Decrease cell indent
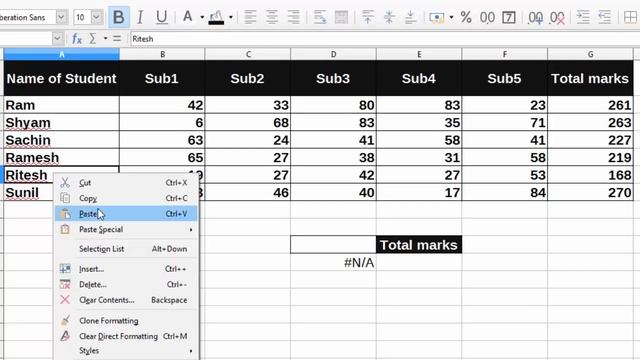The width and height of the screenshot is (640, 360). point(604,17)
